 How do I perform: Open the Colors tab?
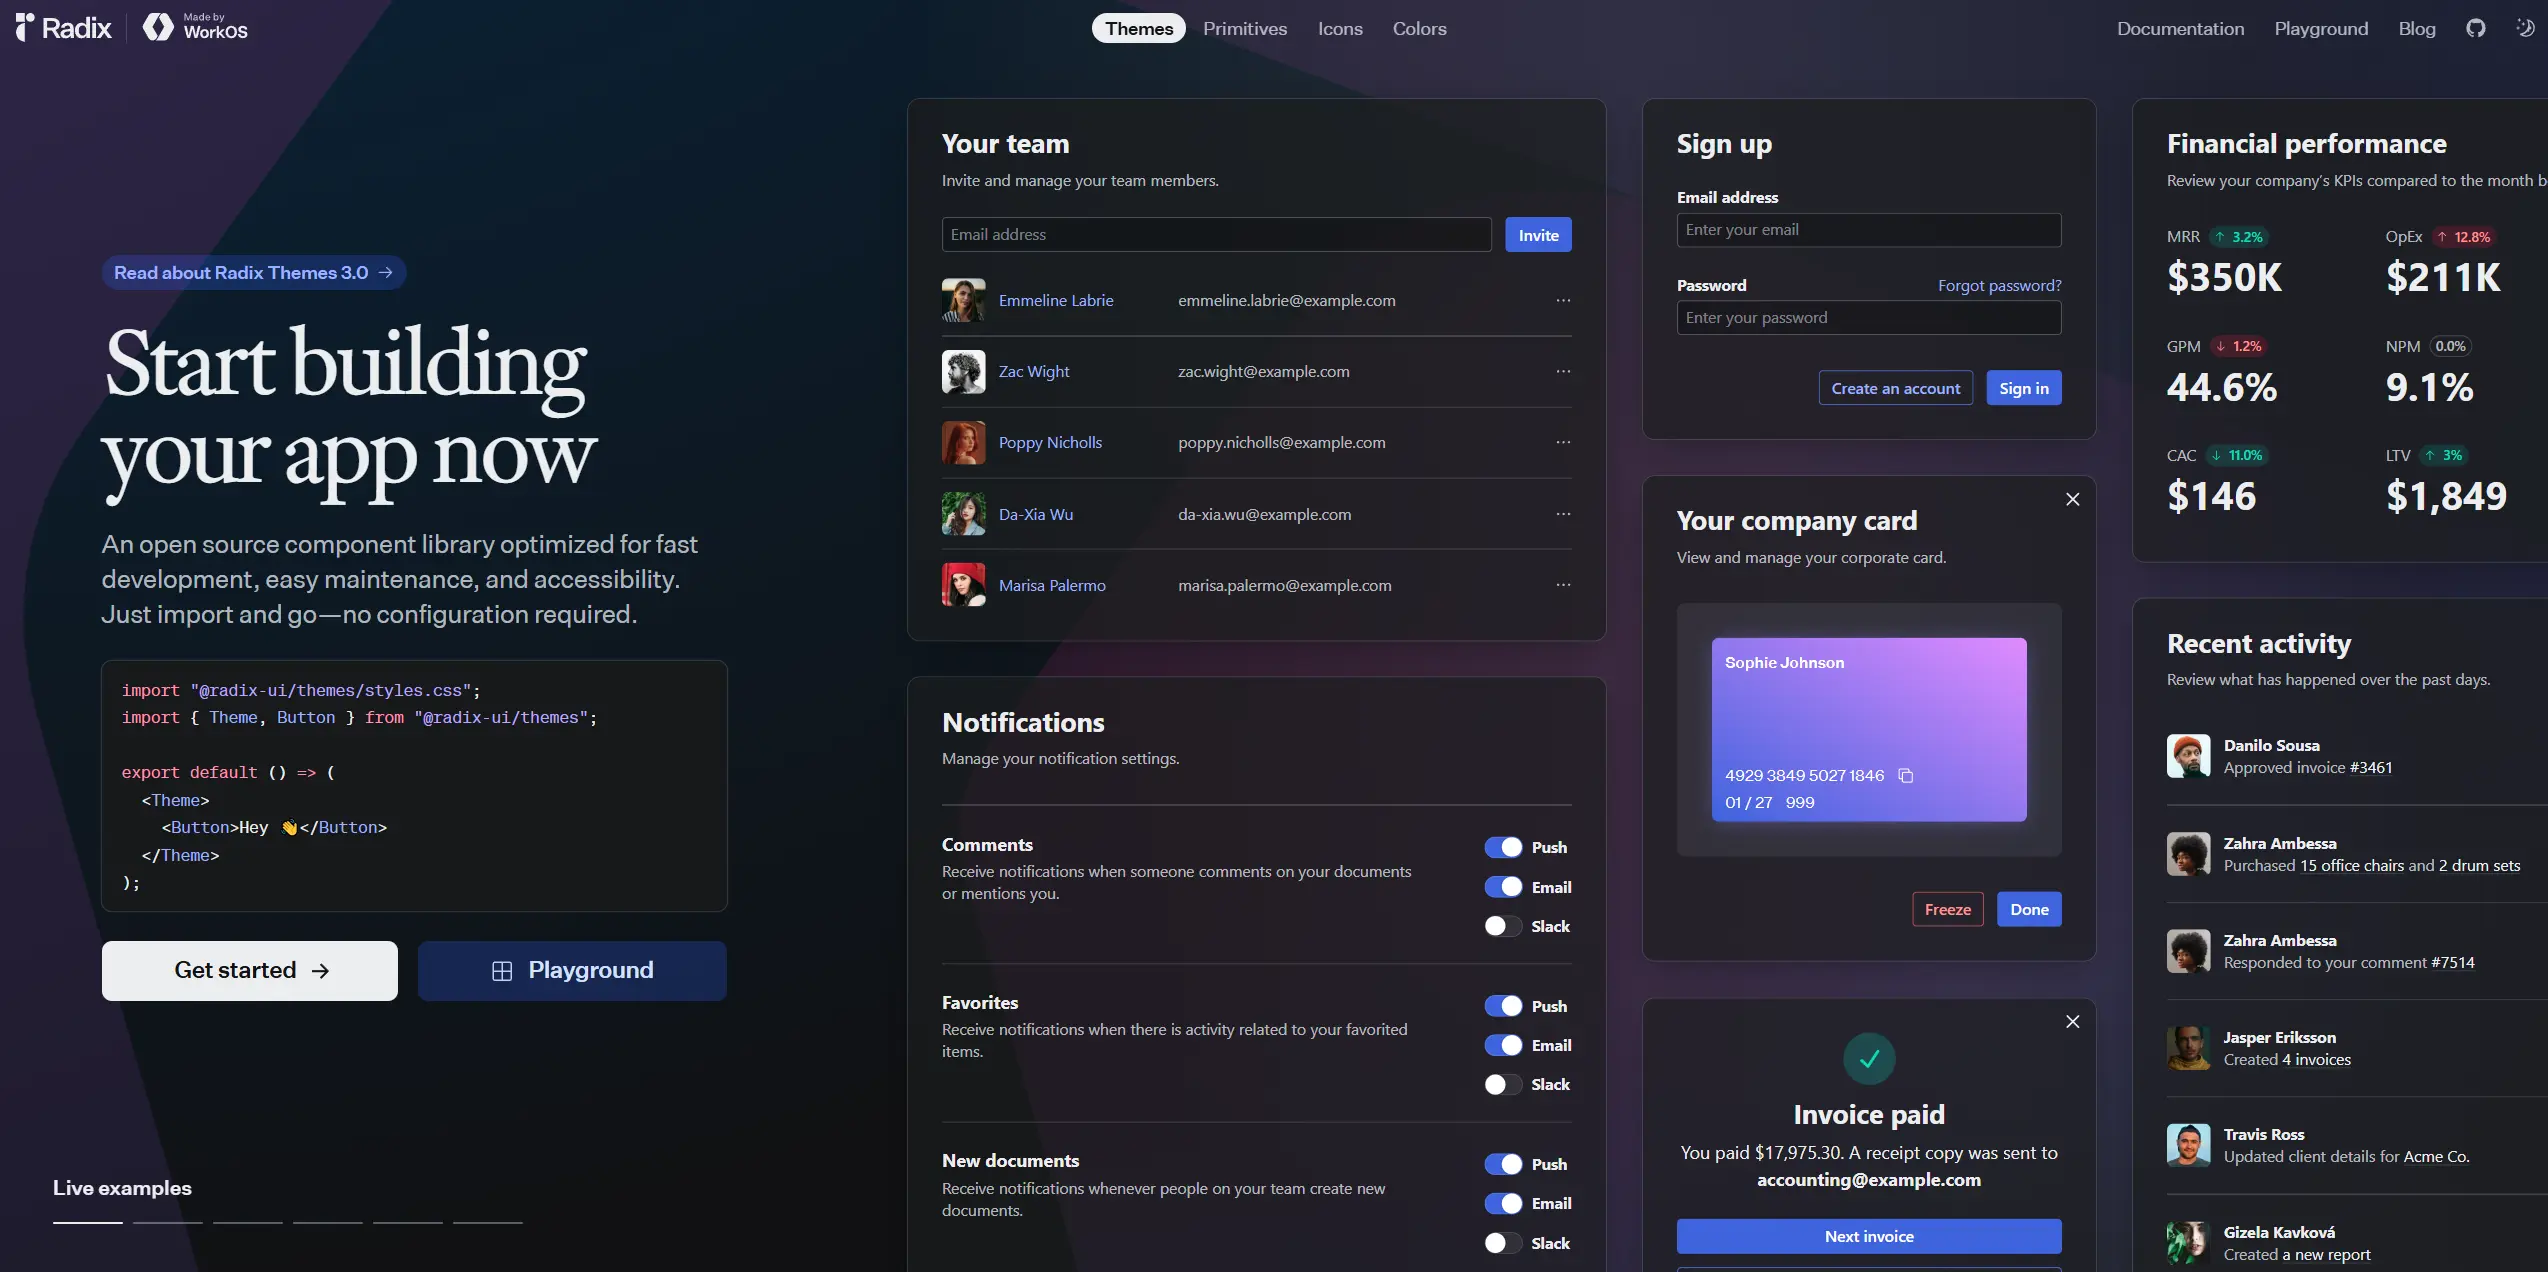click(1419, 28)
